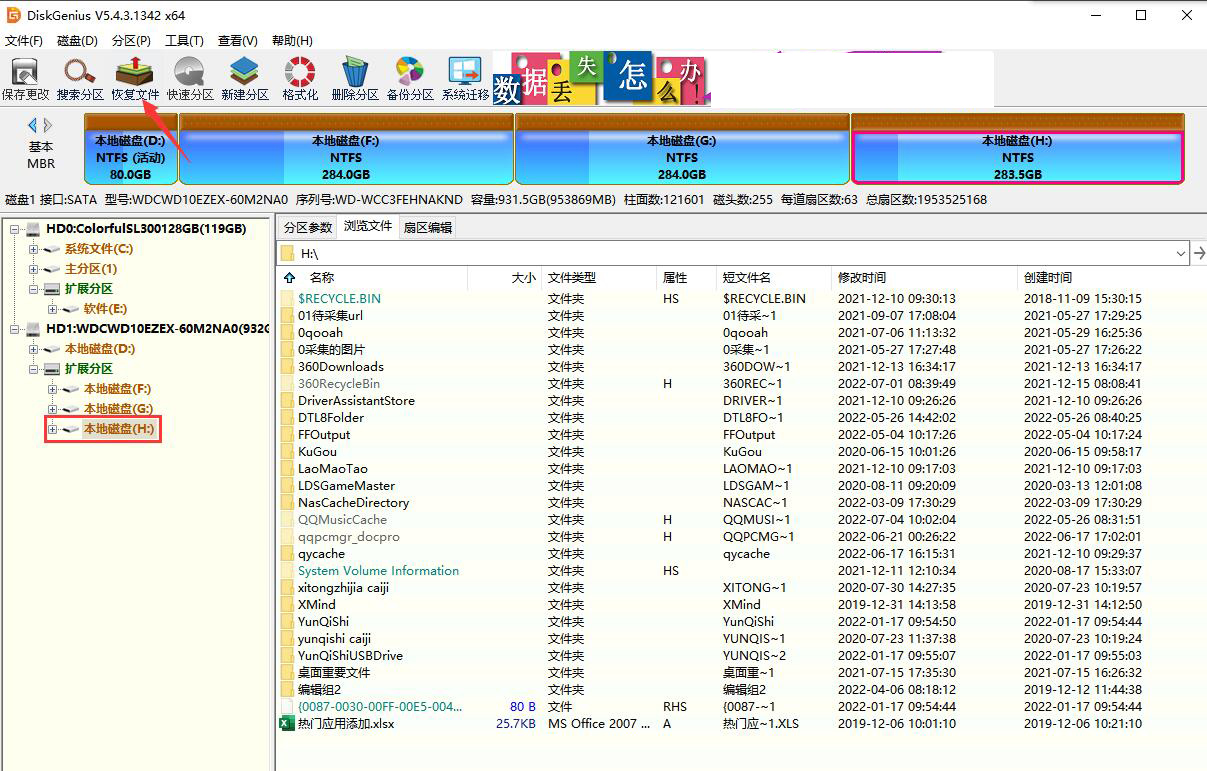The width and height of the screenshot is (1207, 771).
Task: Collapse the HD0:ColorfulSL300128GB tree node
Action: tap(14, 229)
